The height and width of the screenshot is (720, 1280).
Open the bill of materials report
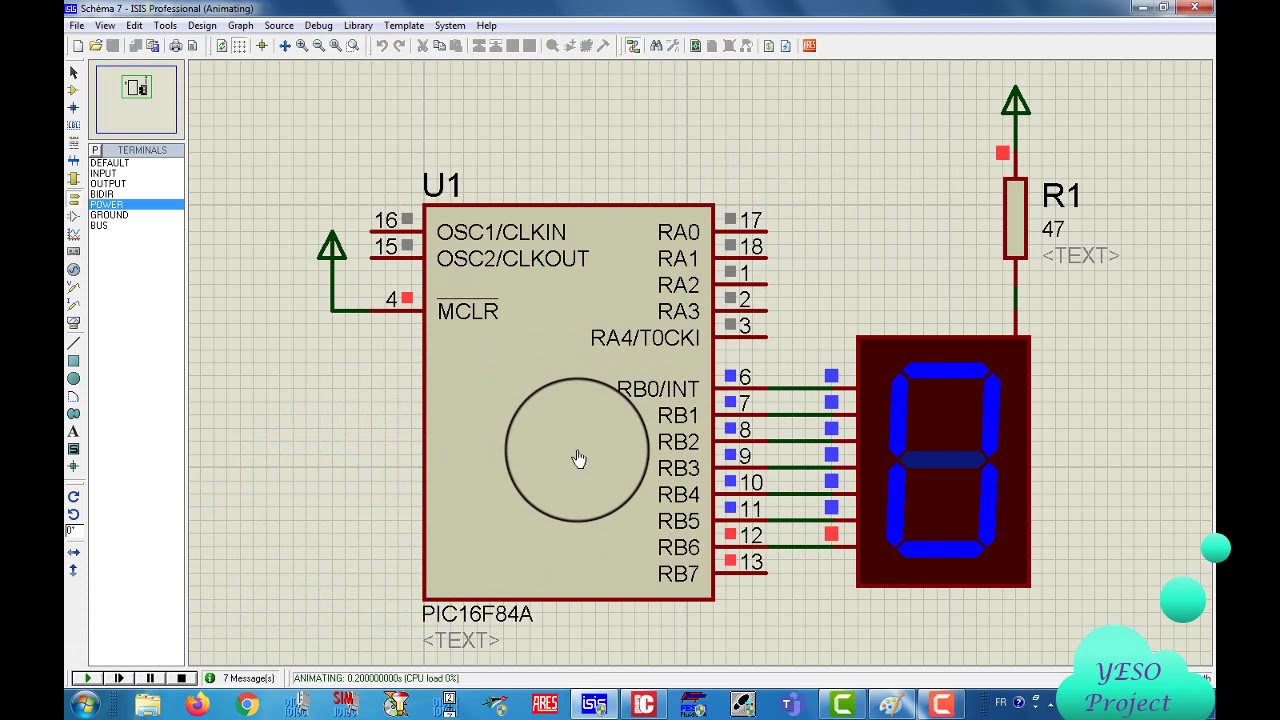coord(769,46)
